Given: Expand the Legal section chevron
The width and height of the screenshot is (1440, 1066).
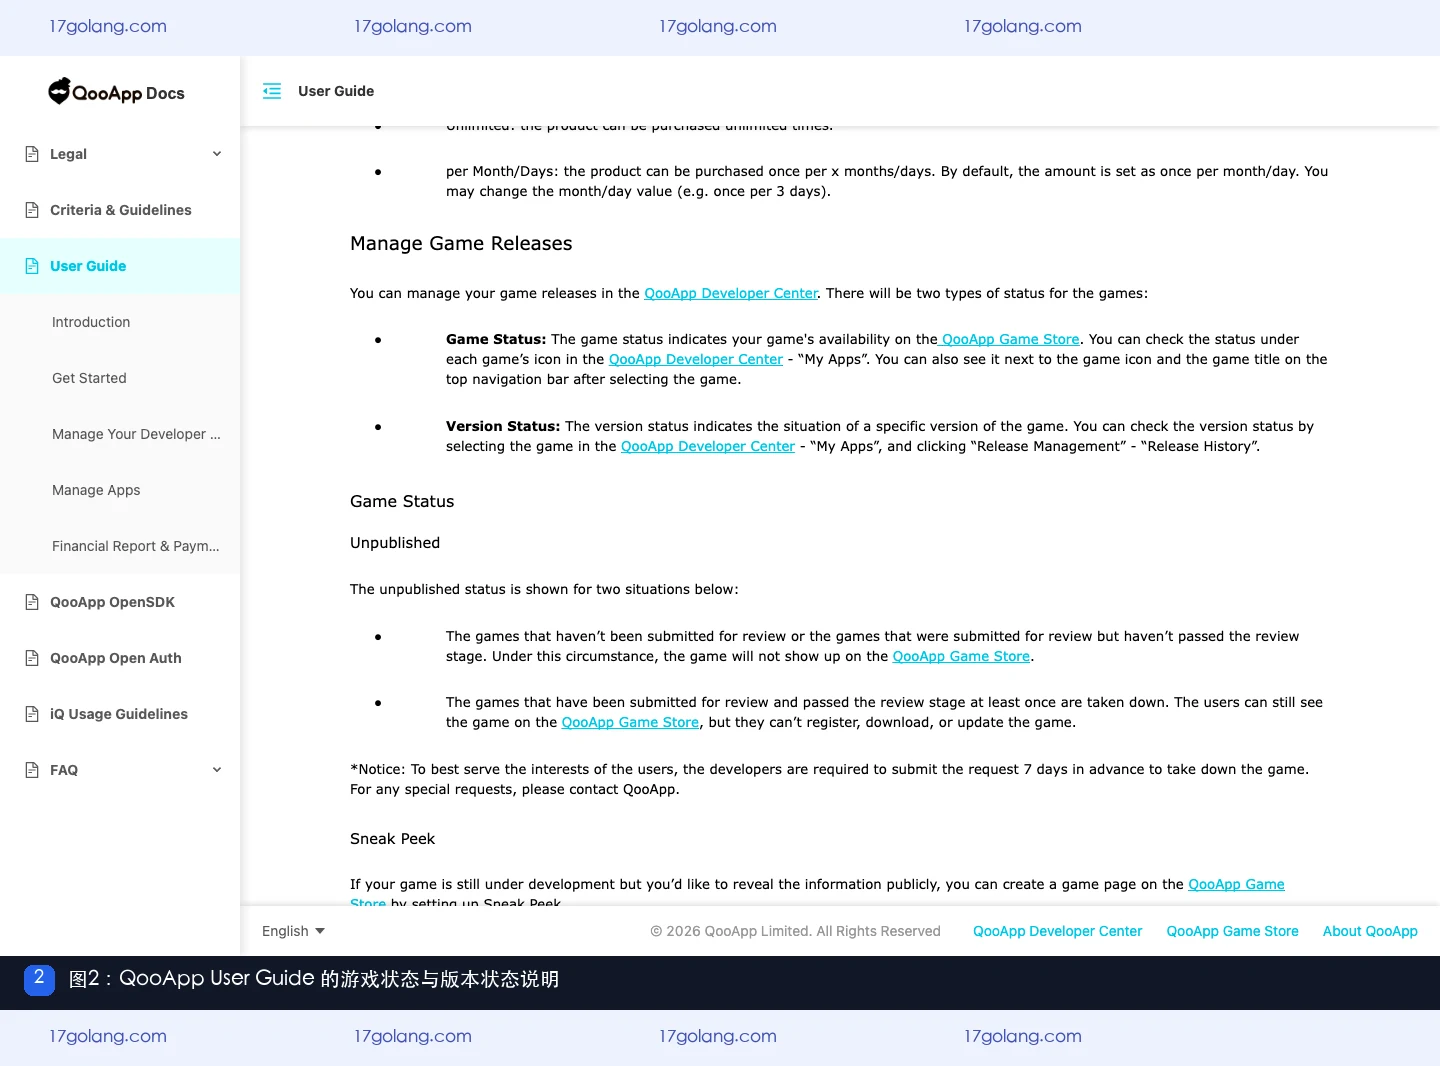Looking at the screenshot, I should 217,154.
